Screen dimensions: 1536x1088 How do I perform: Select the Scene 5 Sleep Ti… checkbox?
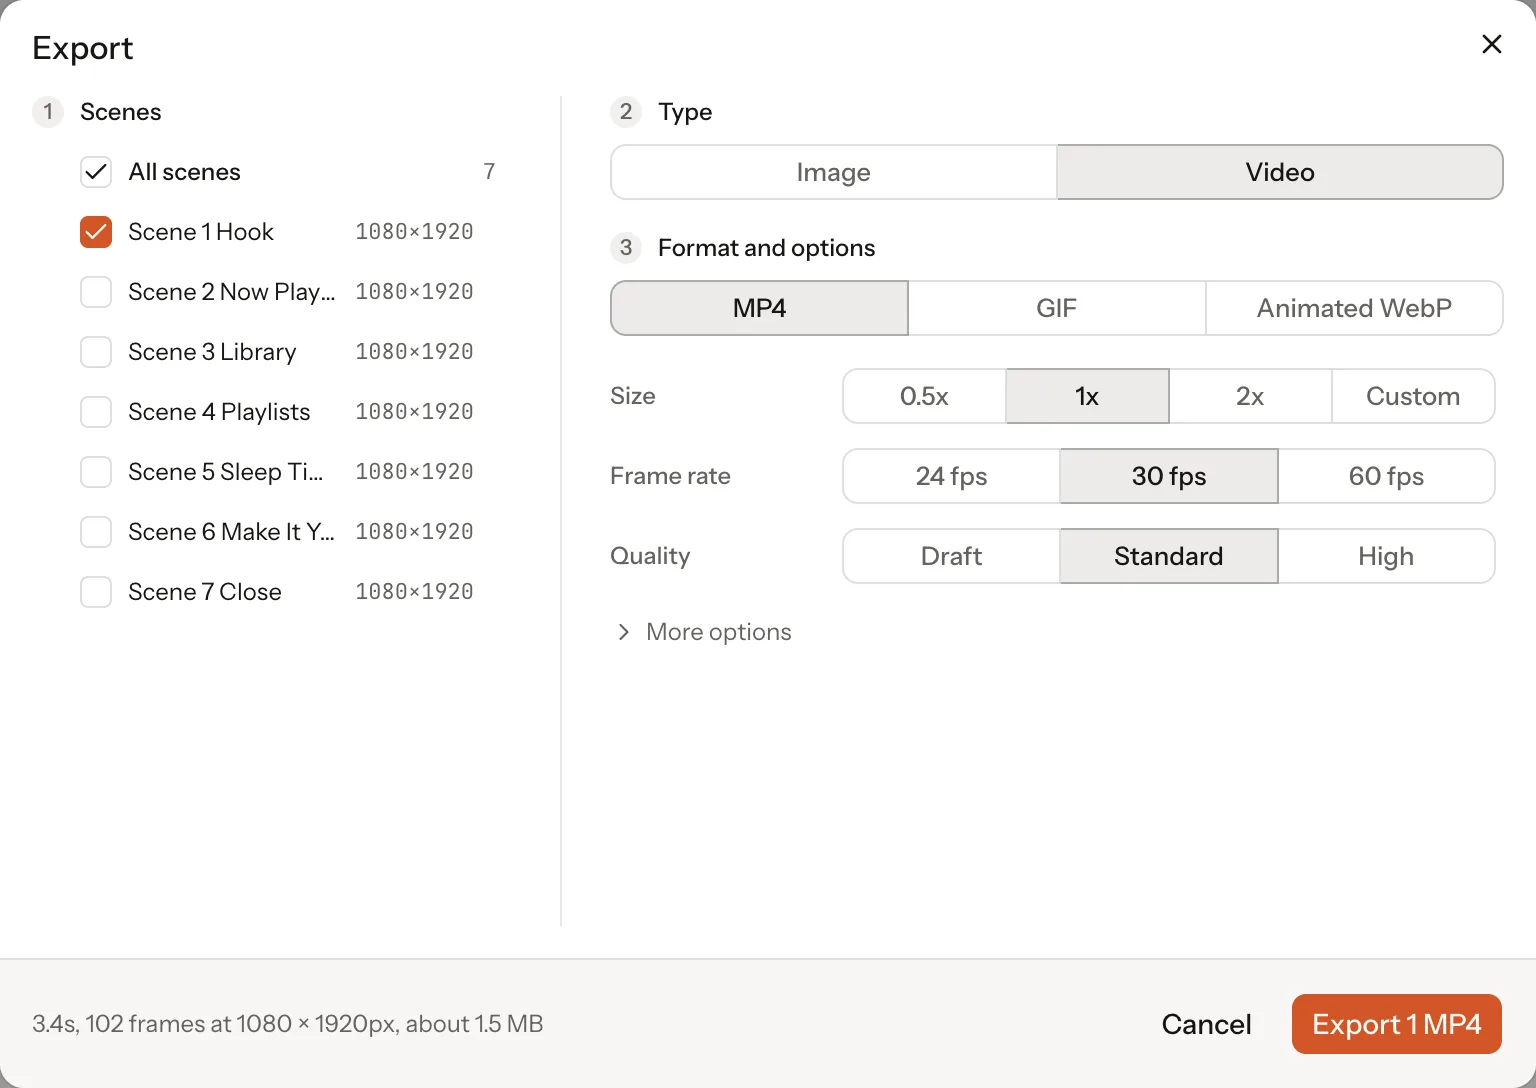[x=96, y=472]
